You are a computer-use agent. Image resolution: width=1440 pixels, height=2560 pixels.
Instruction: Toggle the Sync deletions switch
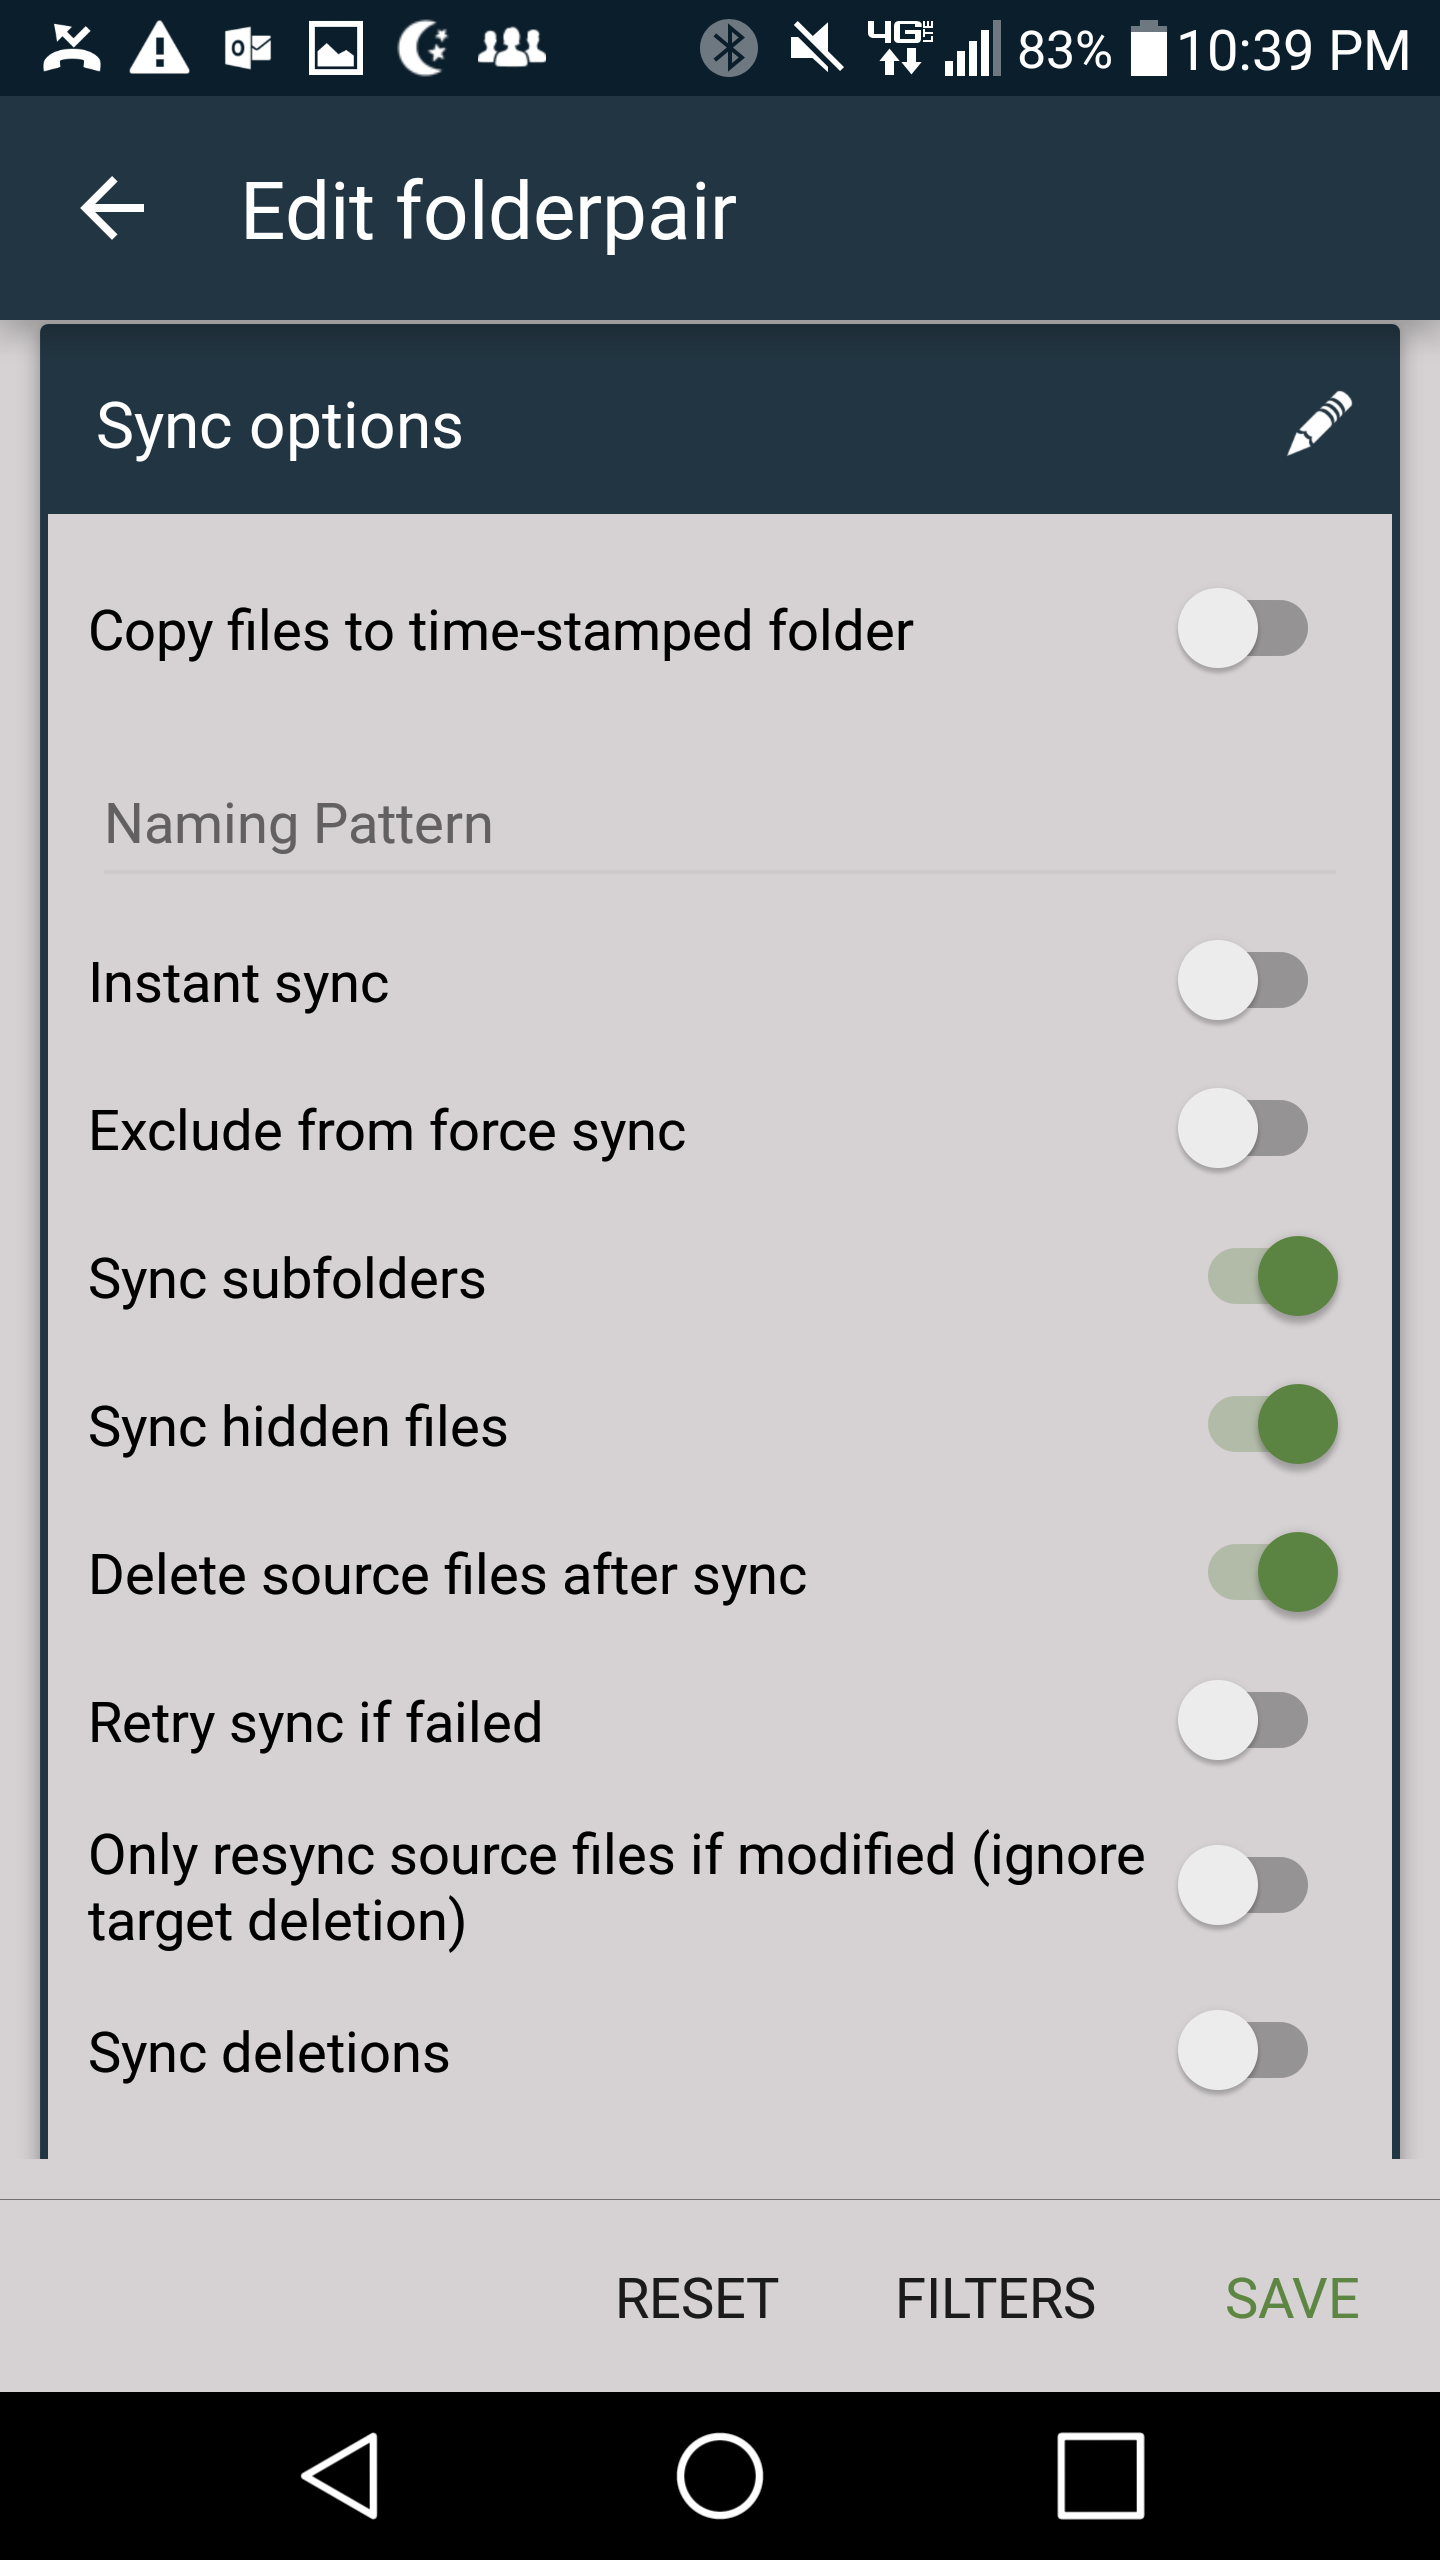[x=1243, y=2050]
